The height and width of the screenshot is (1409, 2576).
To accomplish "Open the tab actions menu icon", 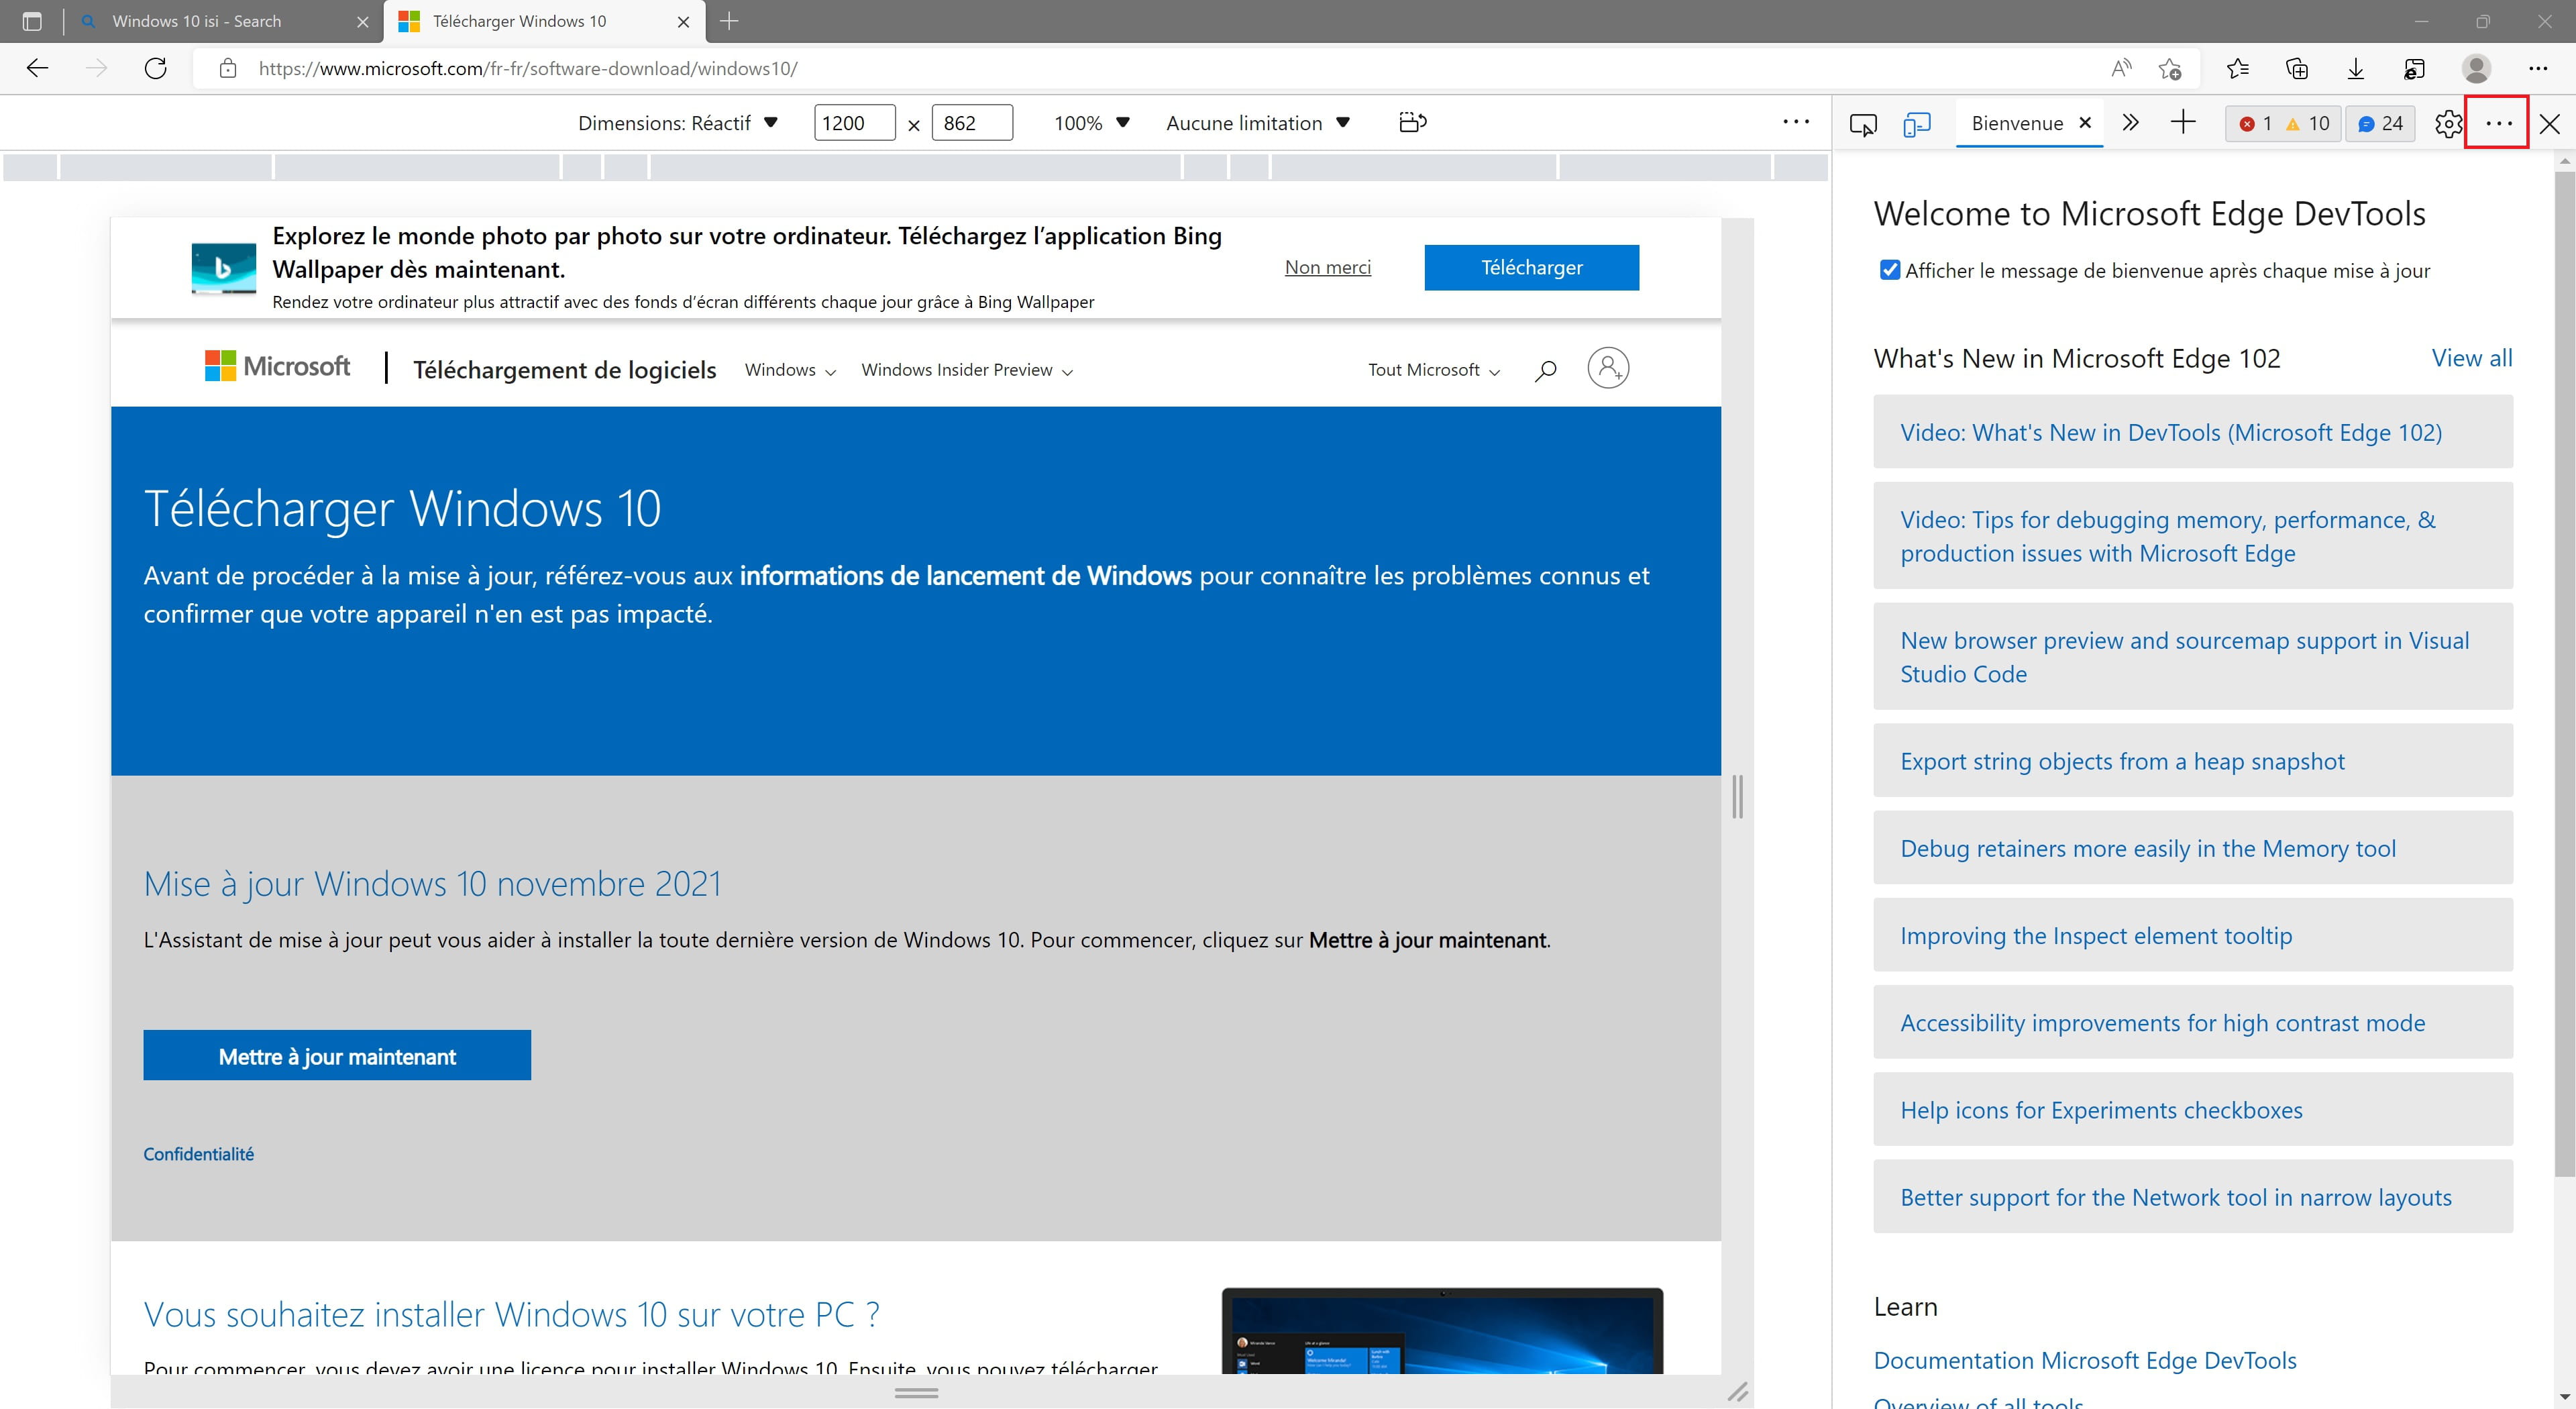I will coord(32,21).
